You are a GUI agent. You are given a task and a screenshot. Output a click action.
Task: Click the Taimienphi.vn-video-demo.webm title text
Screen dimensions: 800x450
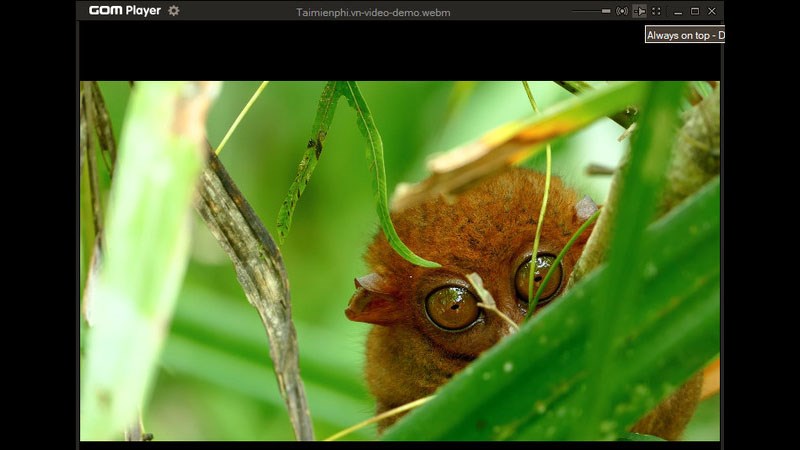click(373, 13)
